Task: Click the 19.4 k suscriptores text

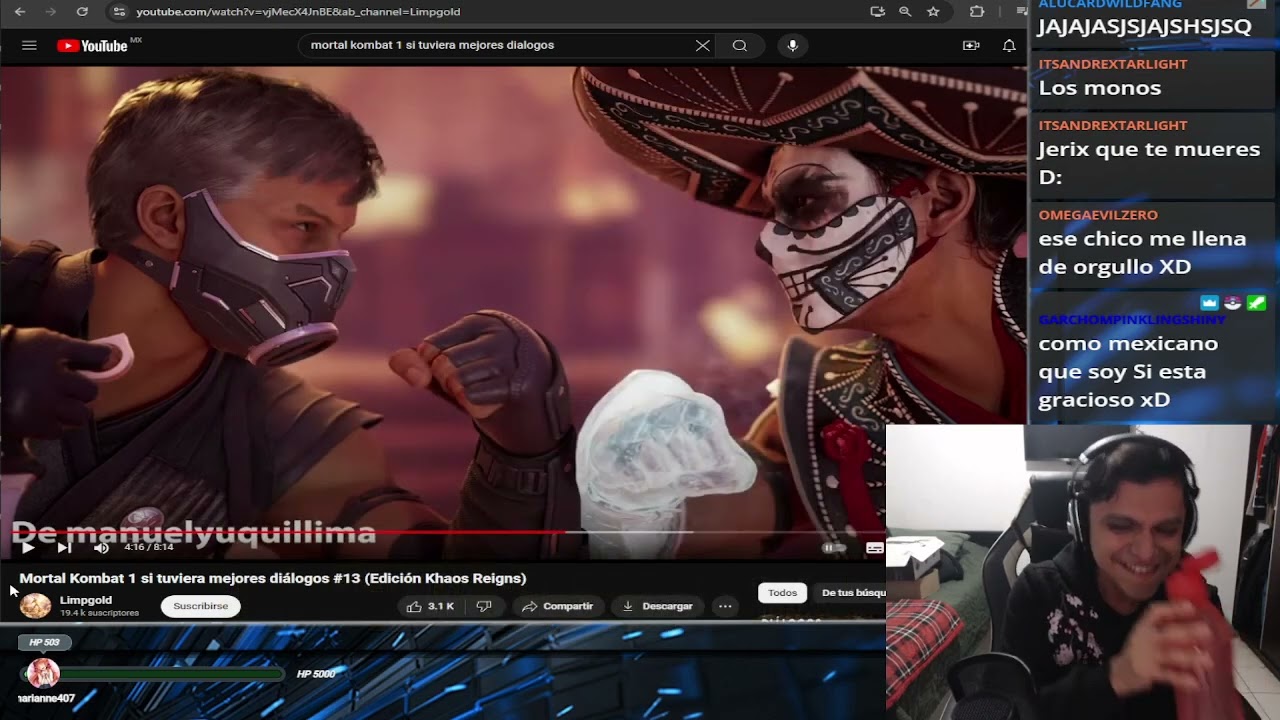Action: pos(99,613)
